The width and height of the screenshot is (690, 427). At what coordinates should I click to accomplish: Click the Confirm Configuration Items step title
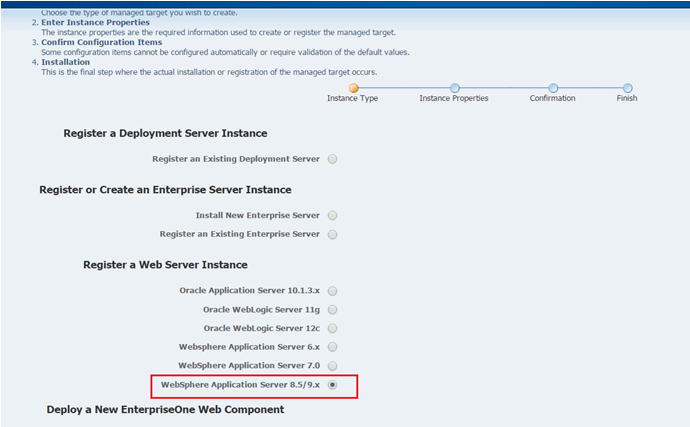click(102, 42)
